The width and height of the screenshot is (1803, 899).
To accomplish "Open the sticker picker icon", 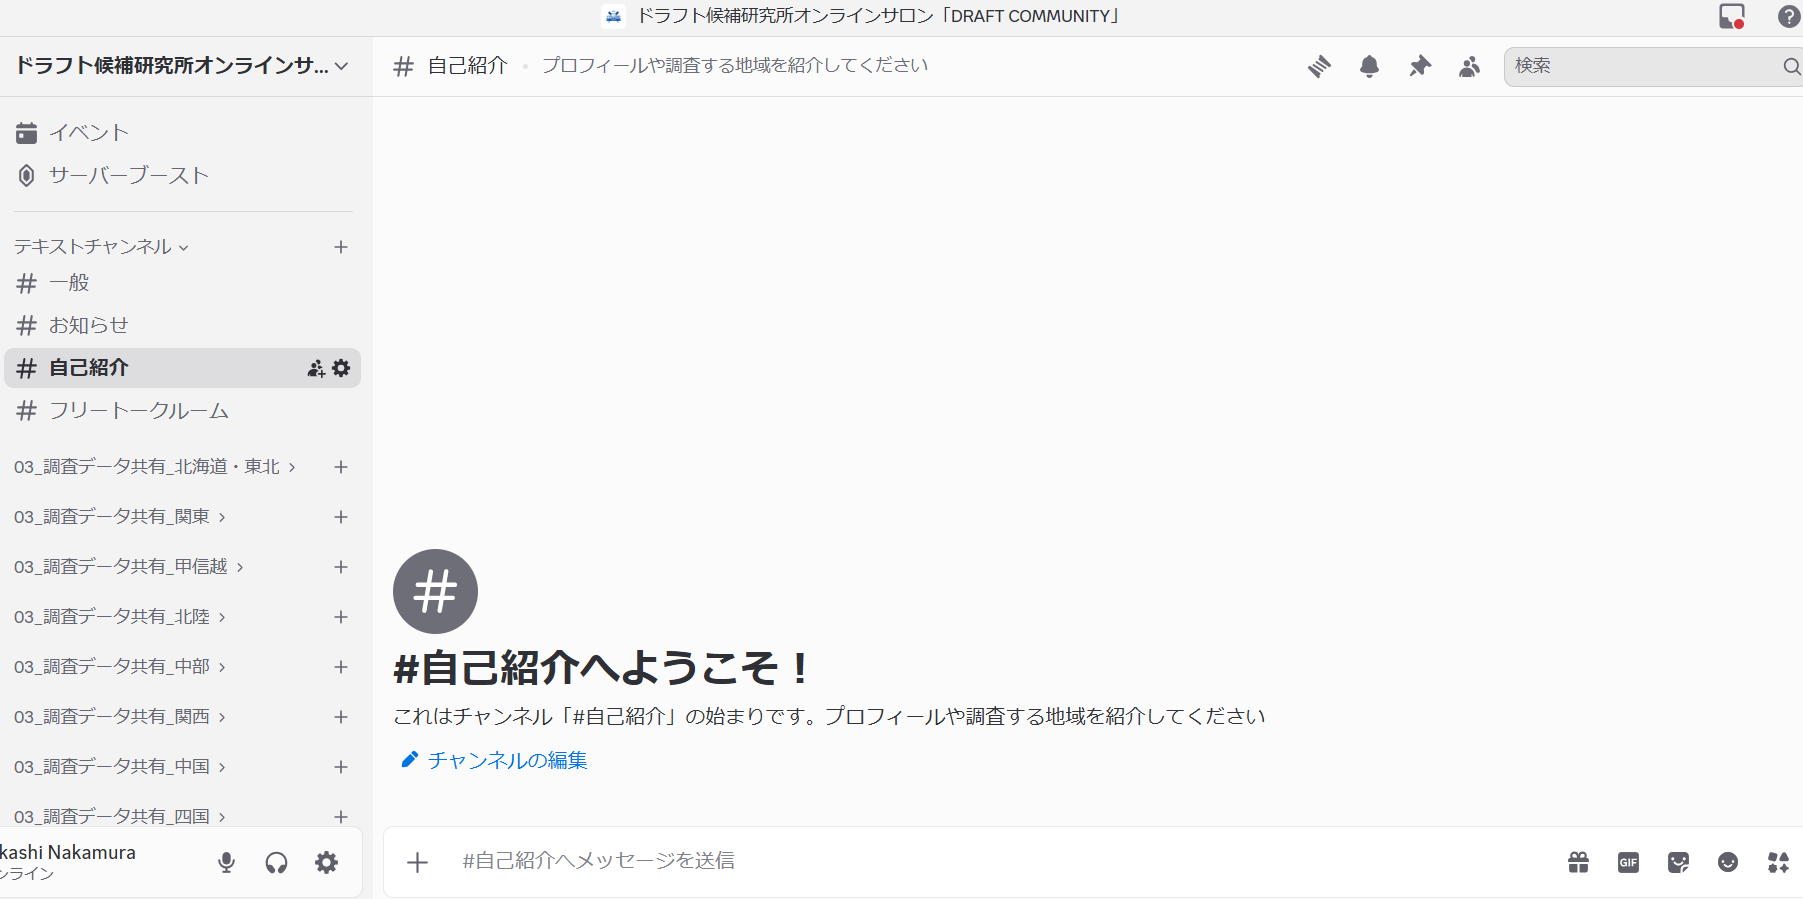I will coord(1678,862).
